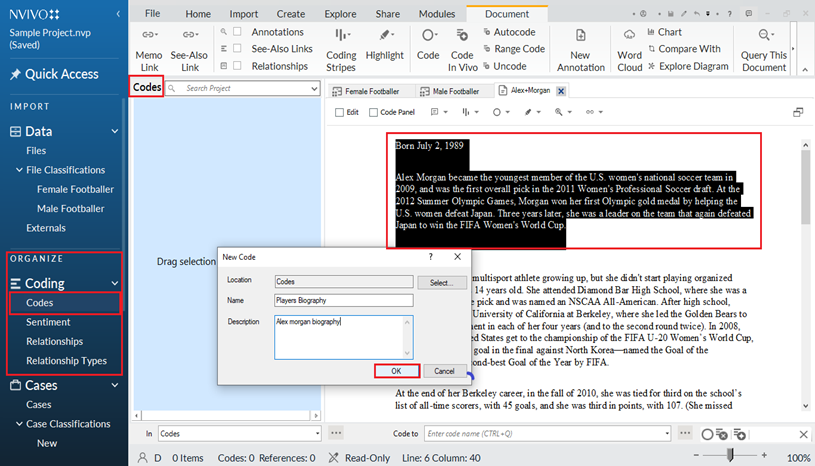Check the Annotations checkbox in ribbon
Viewport: 815px width, 466px height.
coord(237,32)
